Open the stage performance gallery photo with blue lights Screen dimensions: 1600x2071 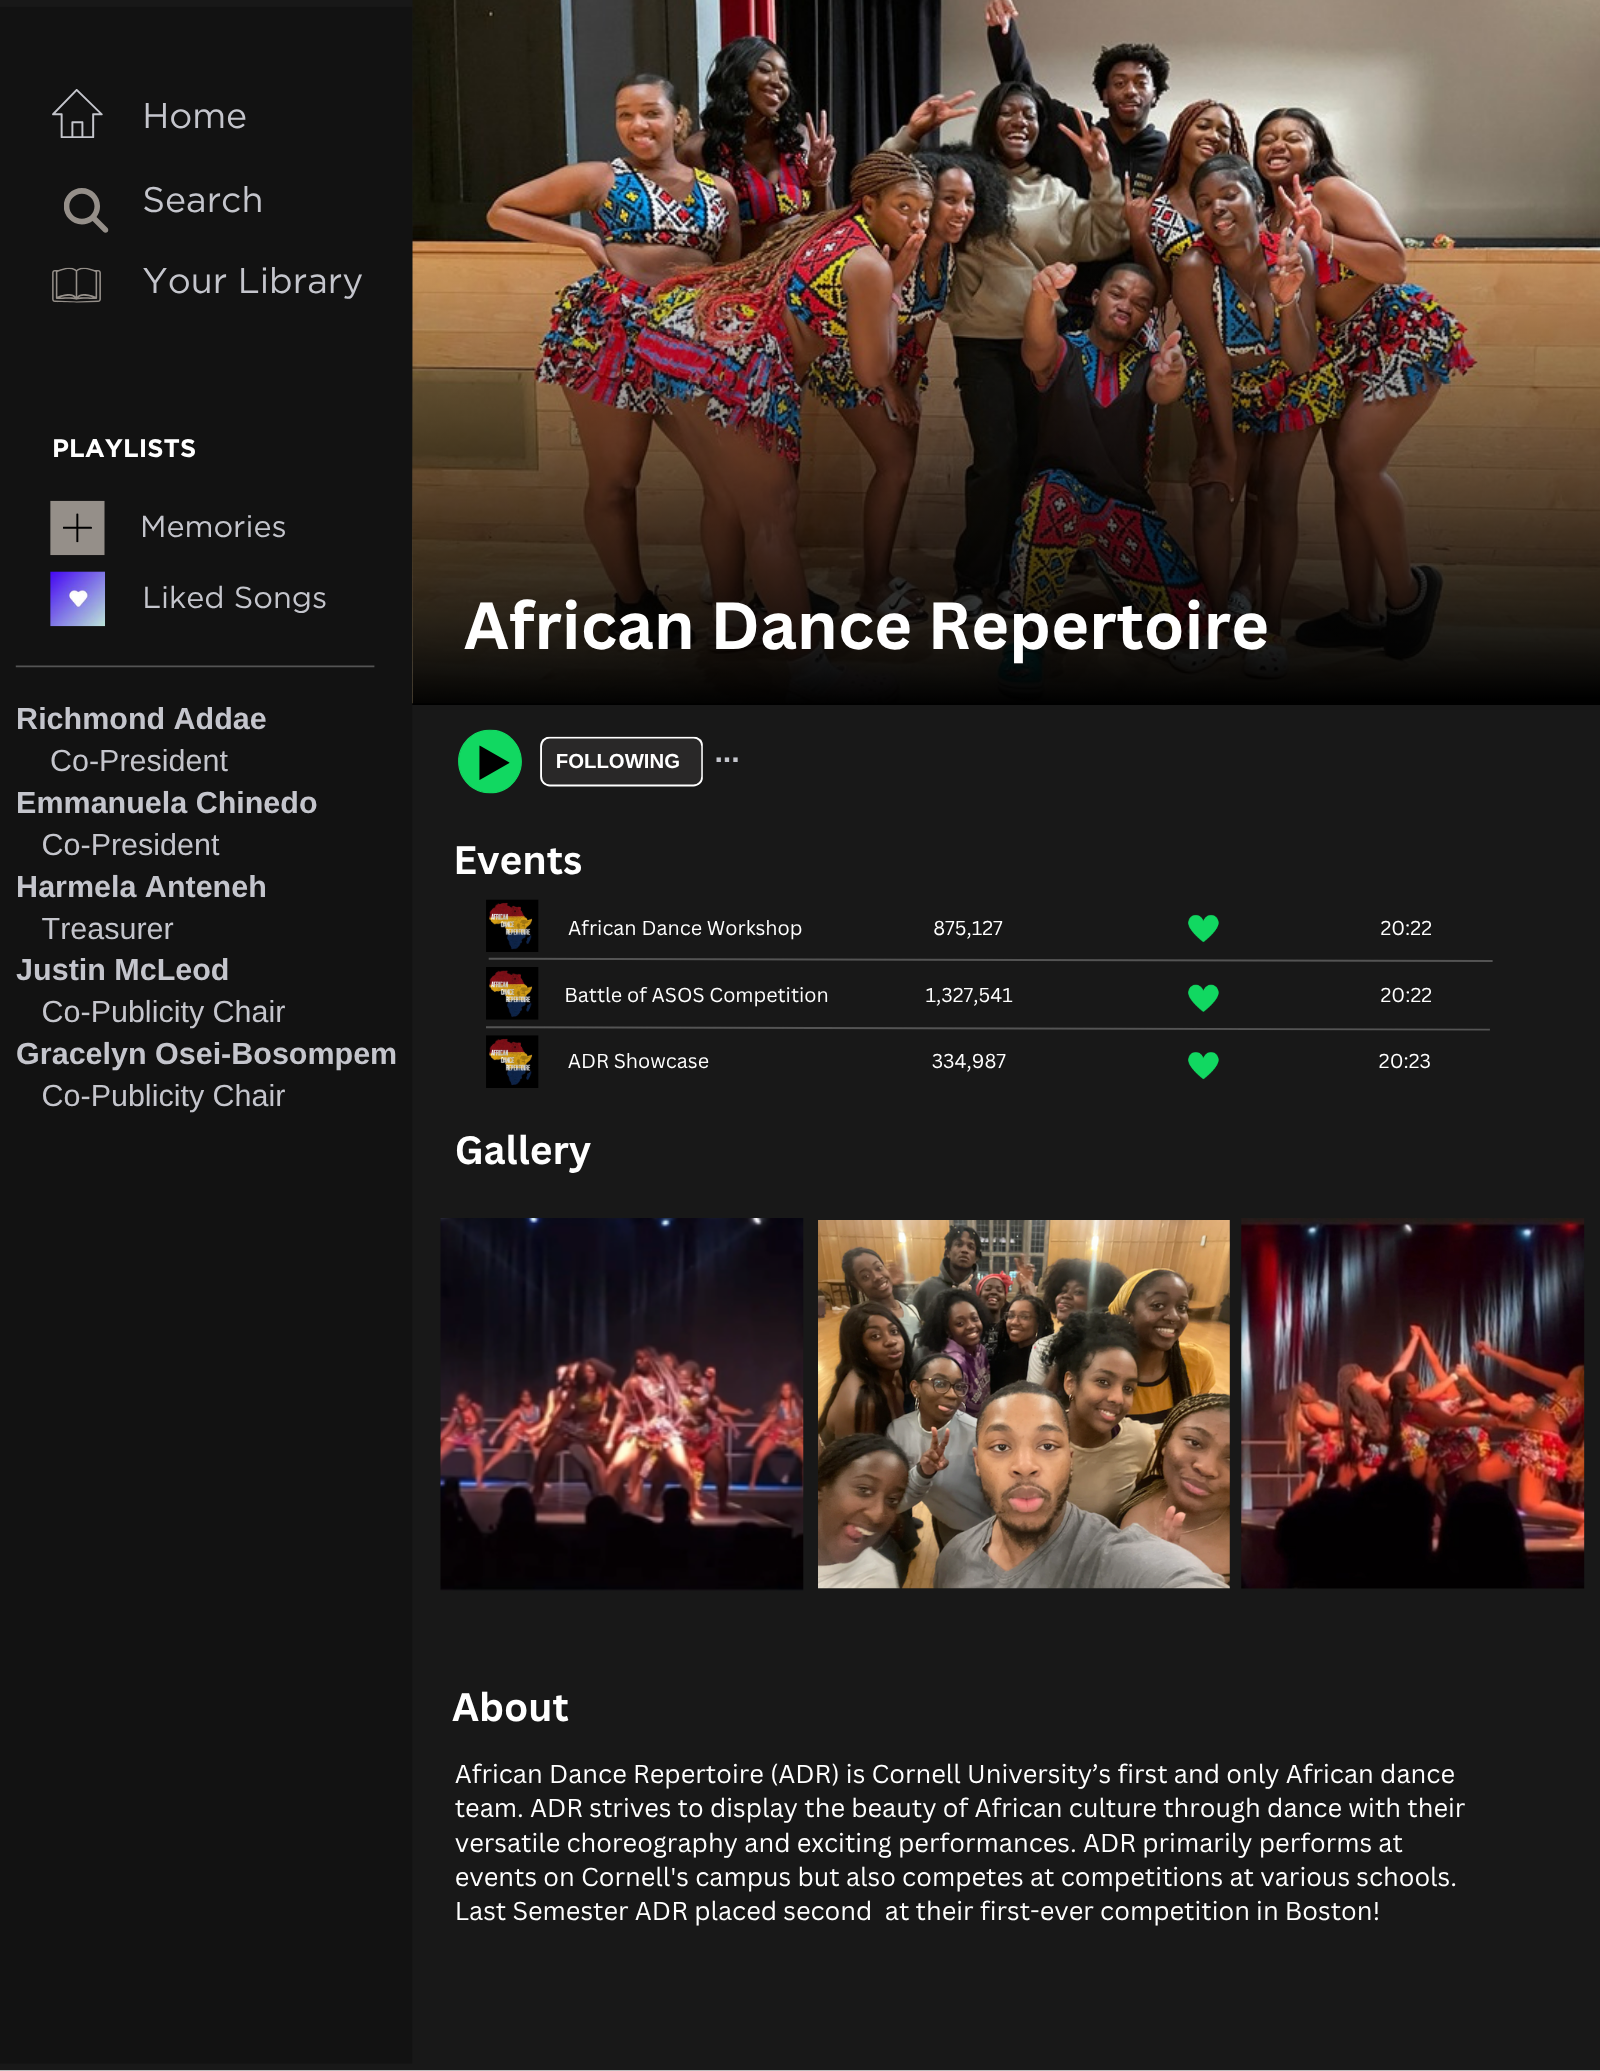622,1403
